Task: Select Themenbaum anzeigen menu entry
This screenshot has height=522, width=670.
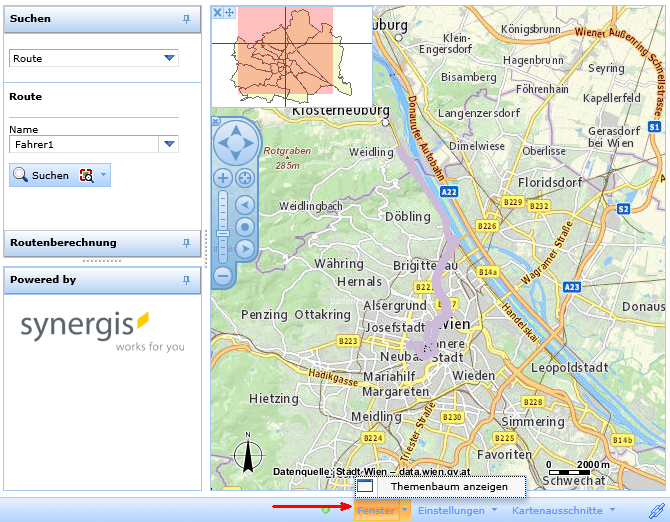Action: pos(443,487)
